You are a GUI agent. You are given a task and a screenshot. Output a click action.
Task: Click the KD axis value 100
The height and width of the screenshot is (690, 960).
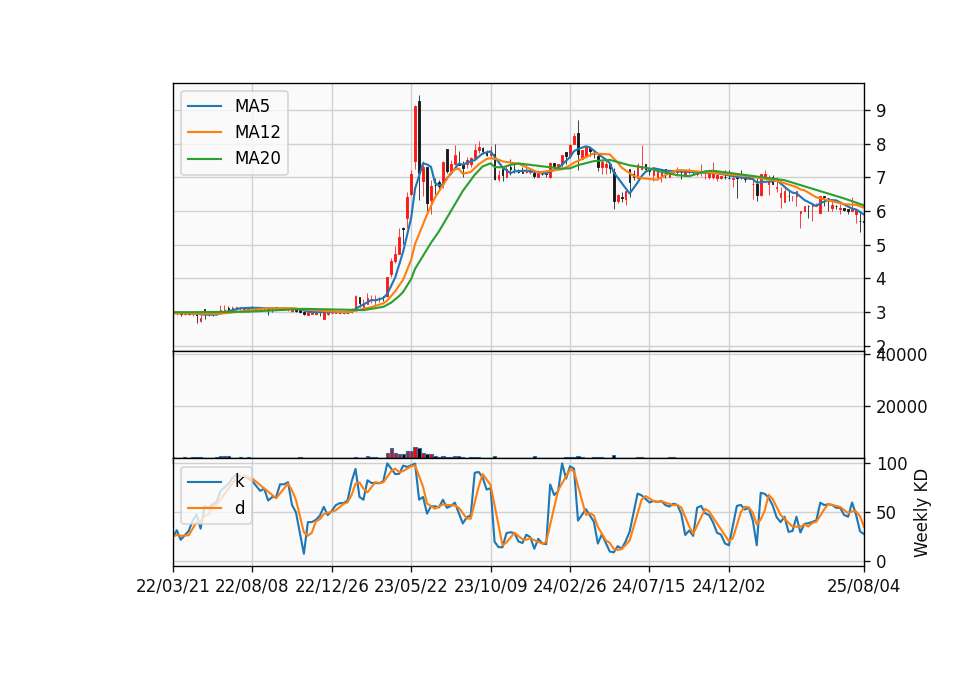click(x=892, y=464)
